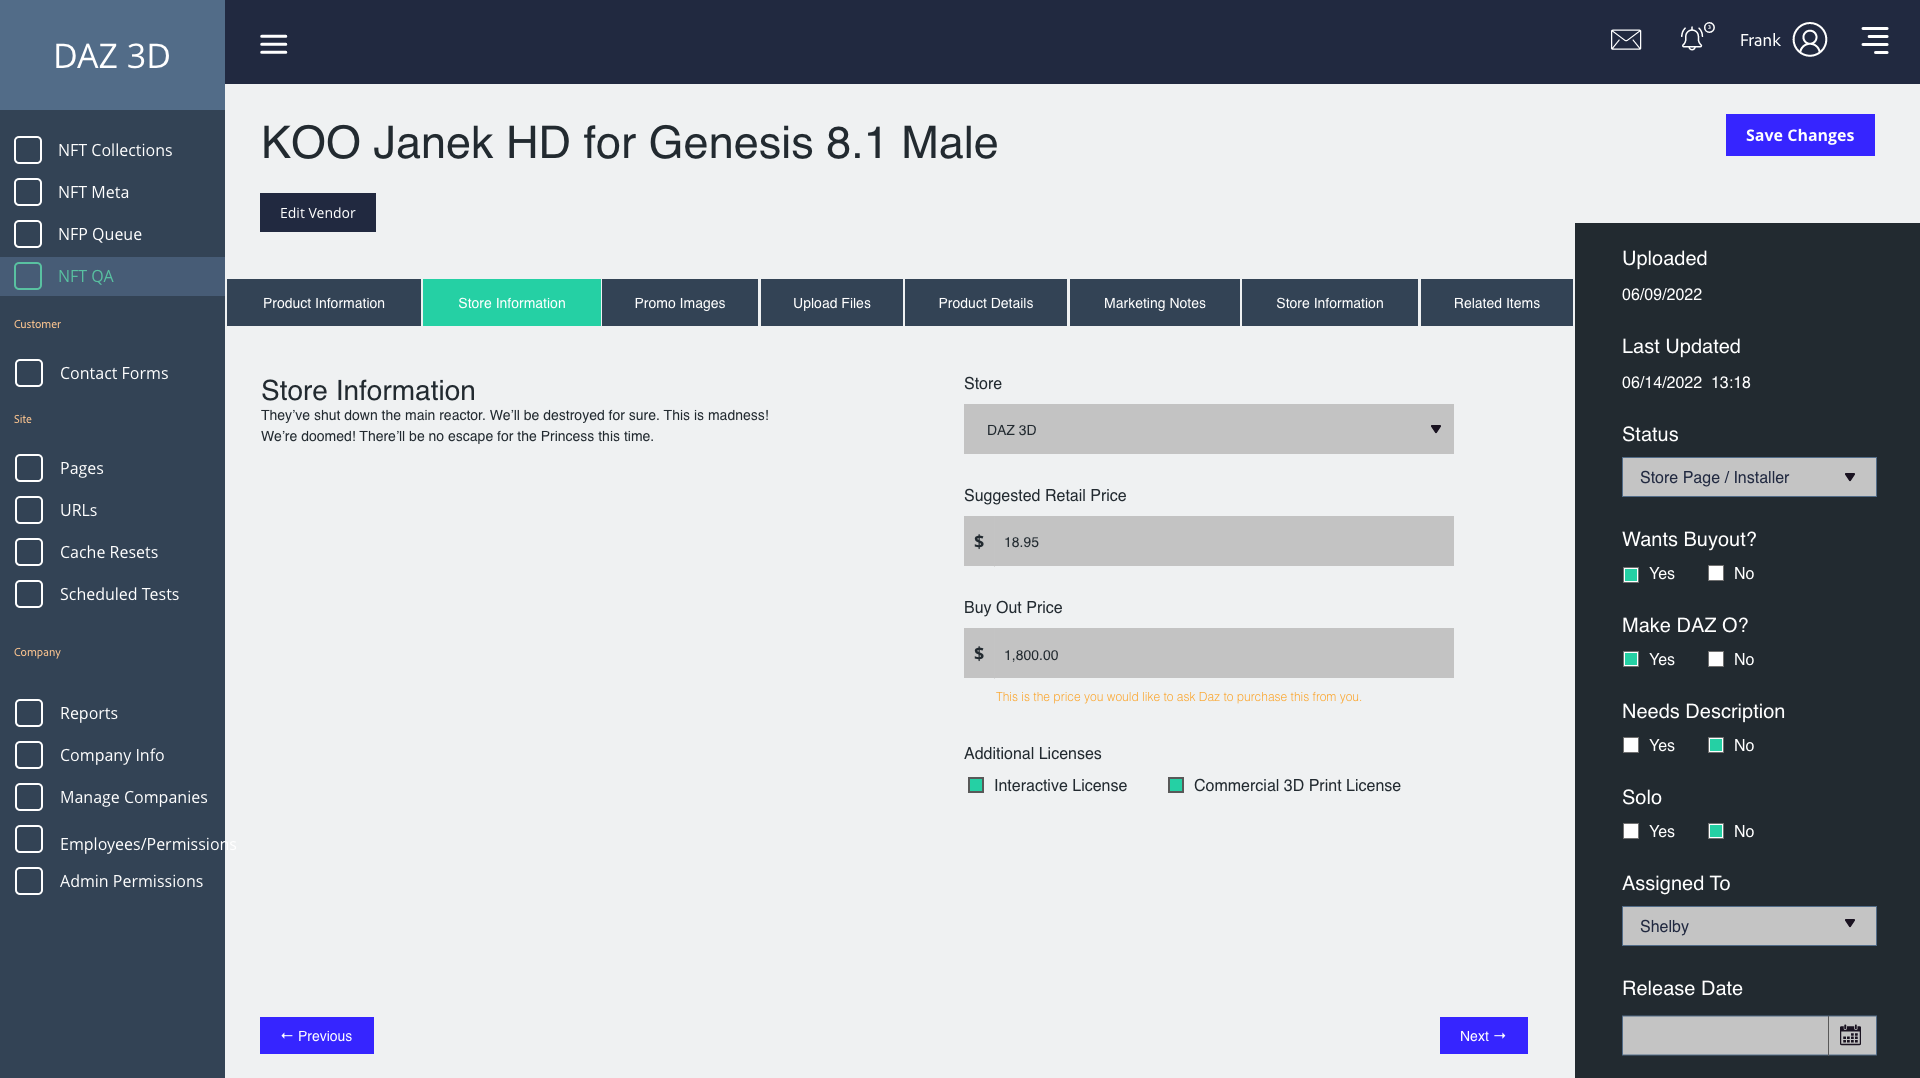Click the NFT Meta sidebar icon
This screenshot has width=1920, height=1078.
point(28,192)
